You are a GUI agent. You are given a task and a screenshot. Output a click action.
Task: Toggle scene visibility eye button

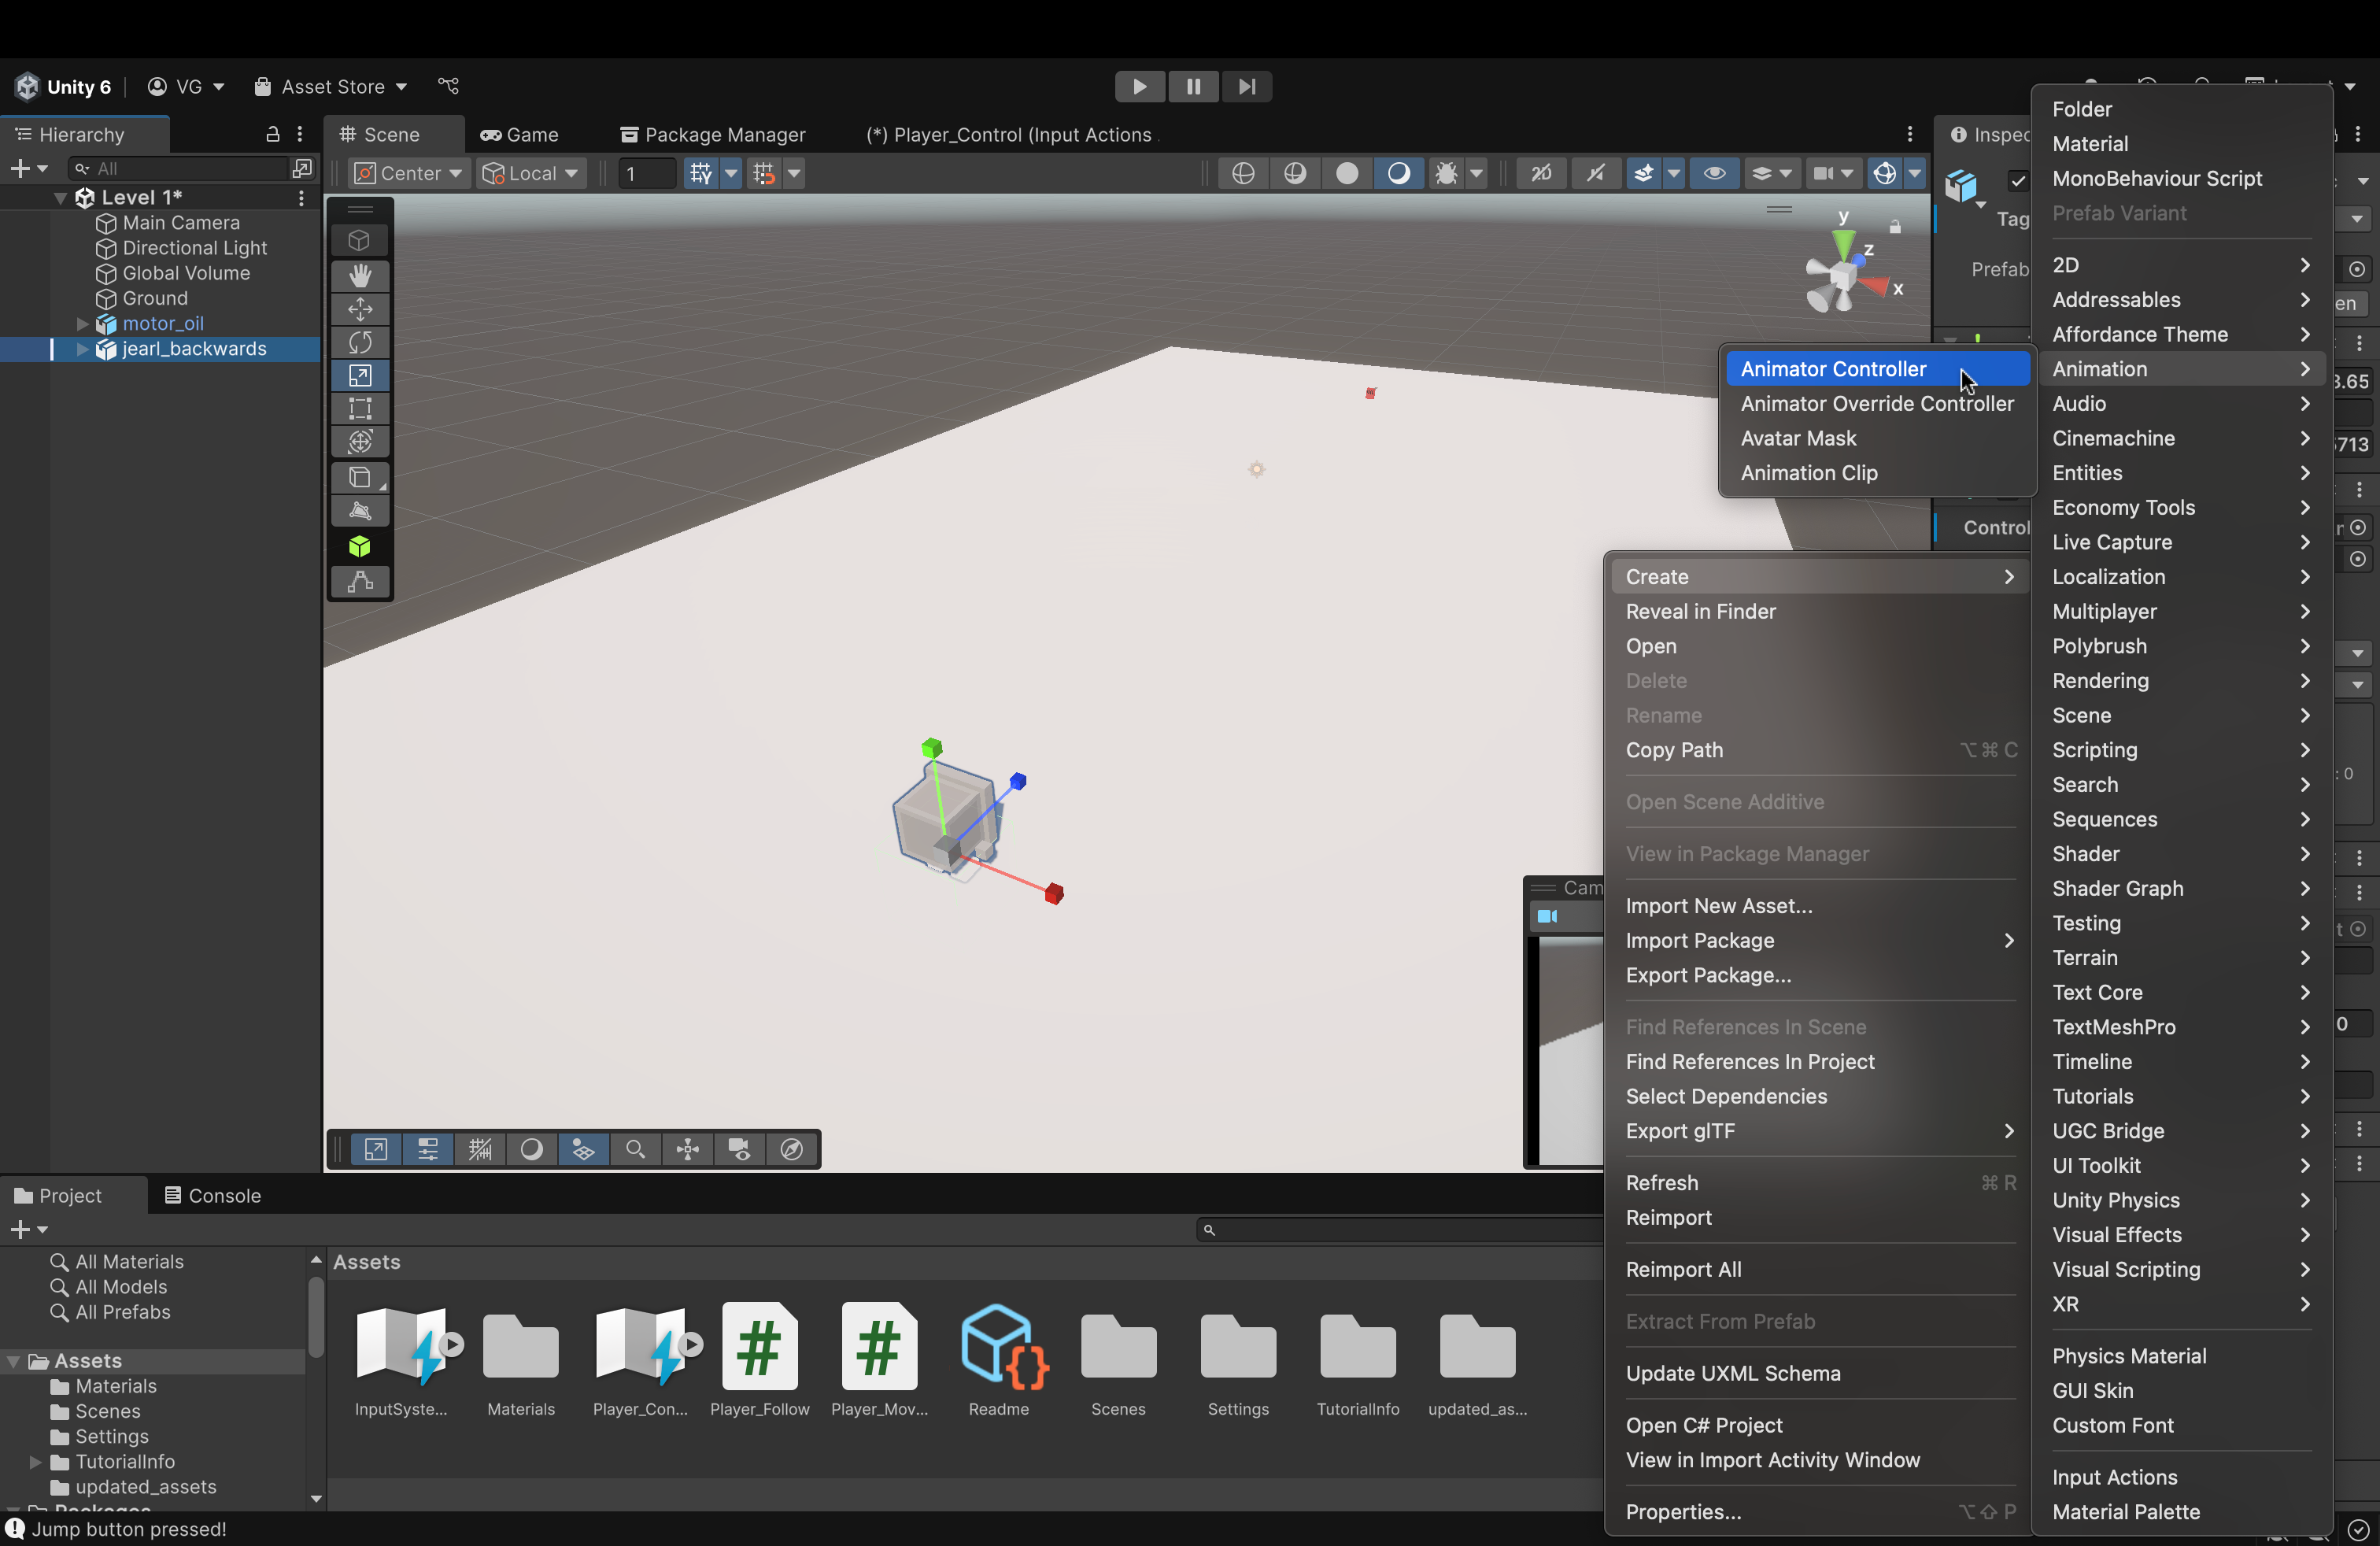tap(1715, 174)
